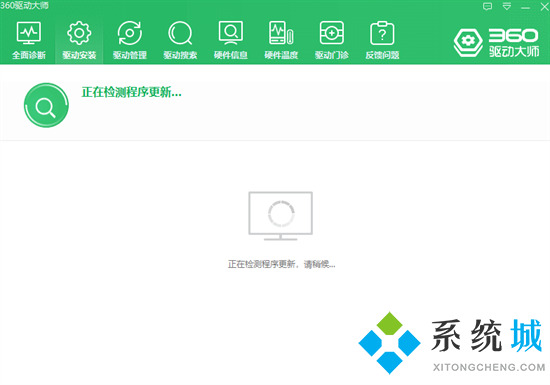Click the 360驱动大师 logo
This screenshot has height=385, width=550.
[x=496, y=42]
